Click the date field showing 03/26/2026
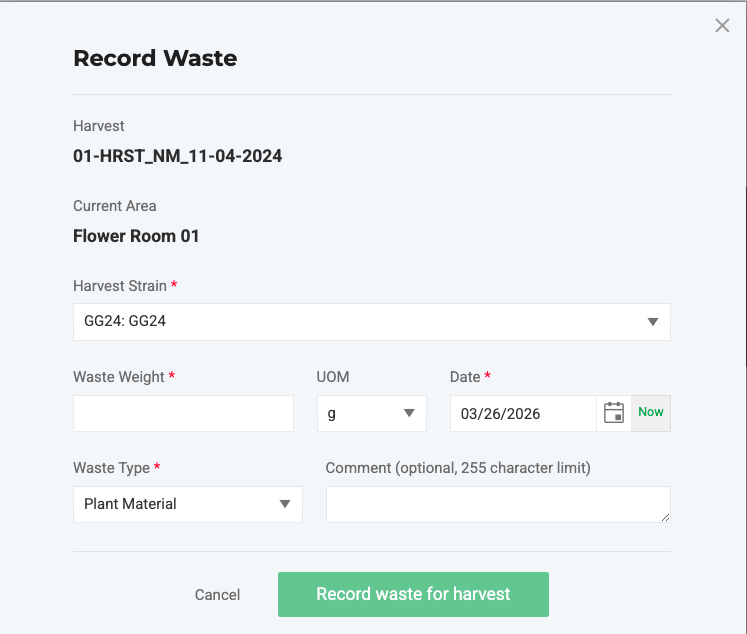The width and height of the screenshot is (747, 634). (x=522, y=413)
